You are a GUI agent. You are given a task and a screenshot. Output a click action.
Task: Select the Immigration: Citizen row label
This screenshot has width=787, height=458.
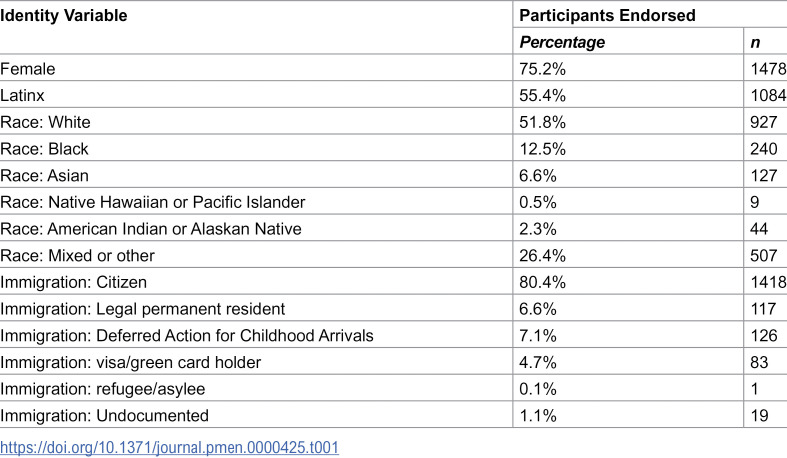[x=73, y=282]
